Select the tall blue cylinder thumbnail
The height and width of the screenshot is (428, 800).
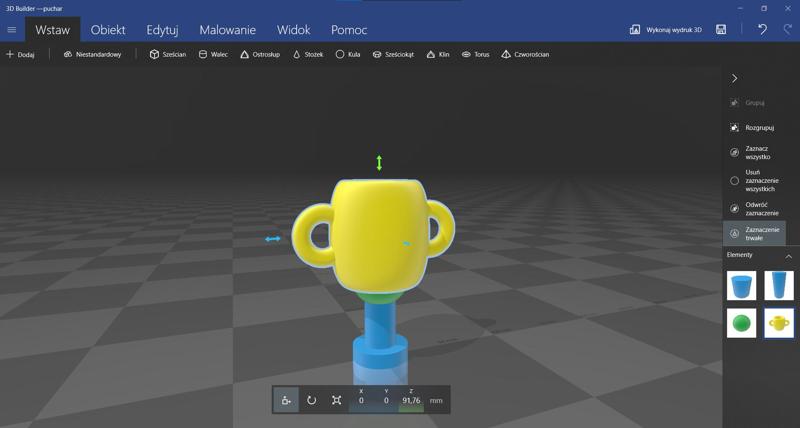[779, 286]
